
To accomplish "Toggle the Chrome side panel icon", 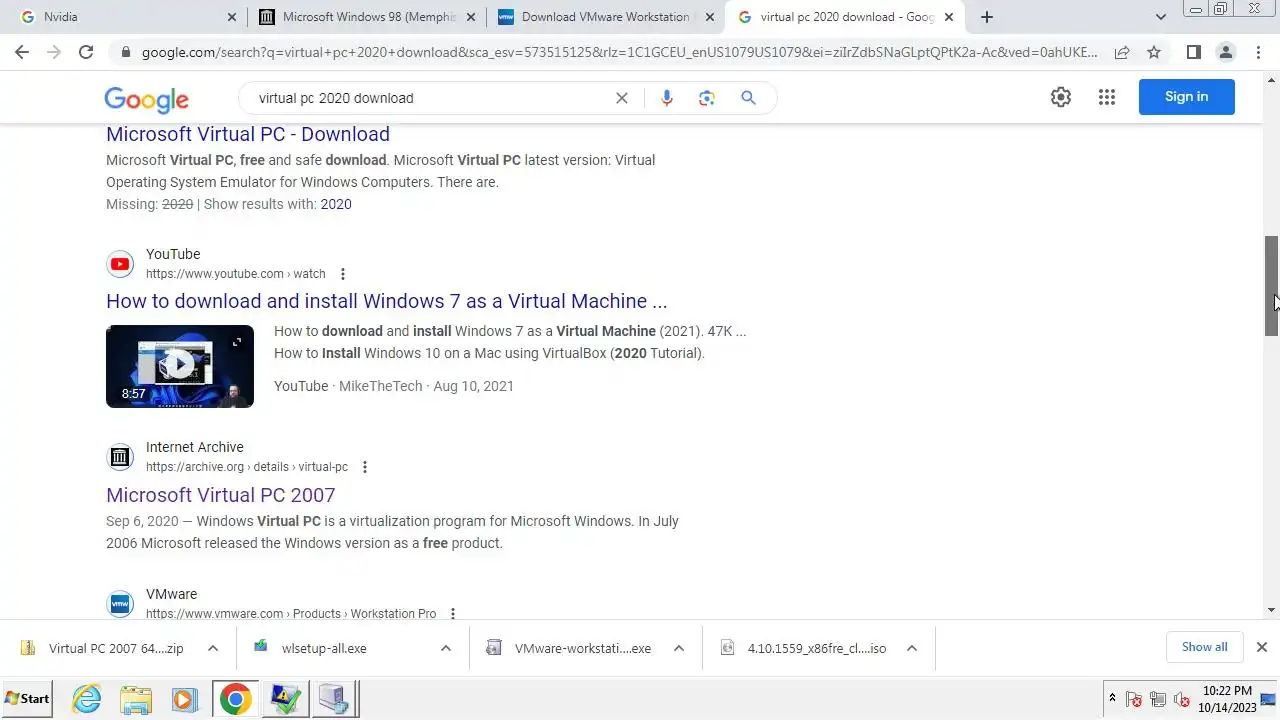I will 1193,52.
